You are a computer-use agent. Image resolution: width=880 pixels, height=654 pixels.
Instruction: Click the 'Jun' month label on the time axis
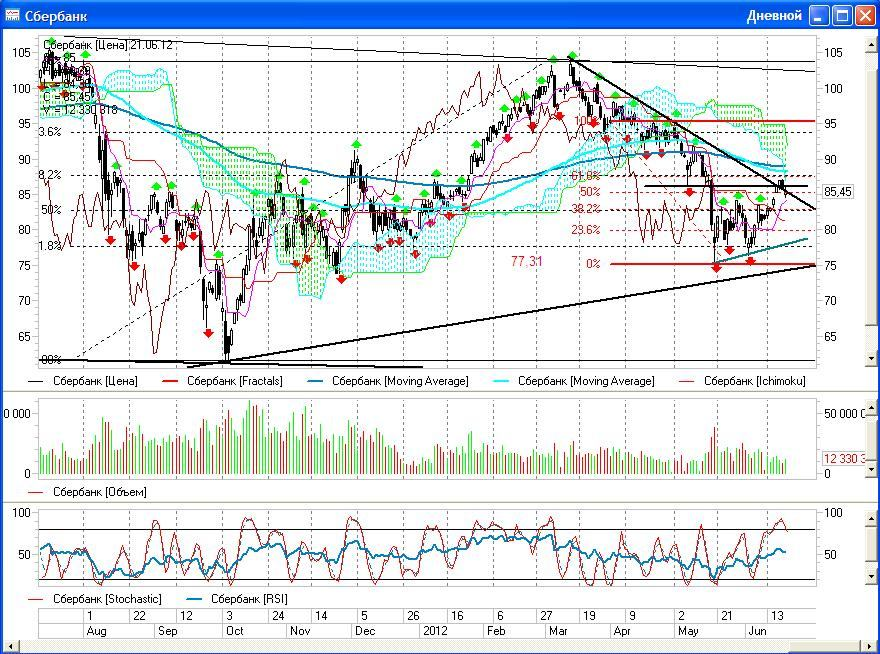tap(757, 630)
